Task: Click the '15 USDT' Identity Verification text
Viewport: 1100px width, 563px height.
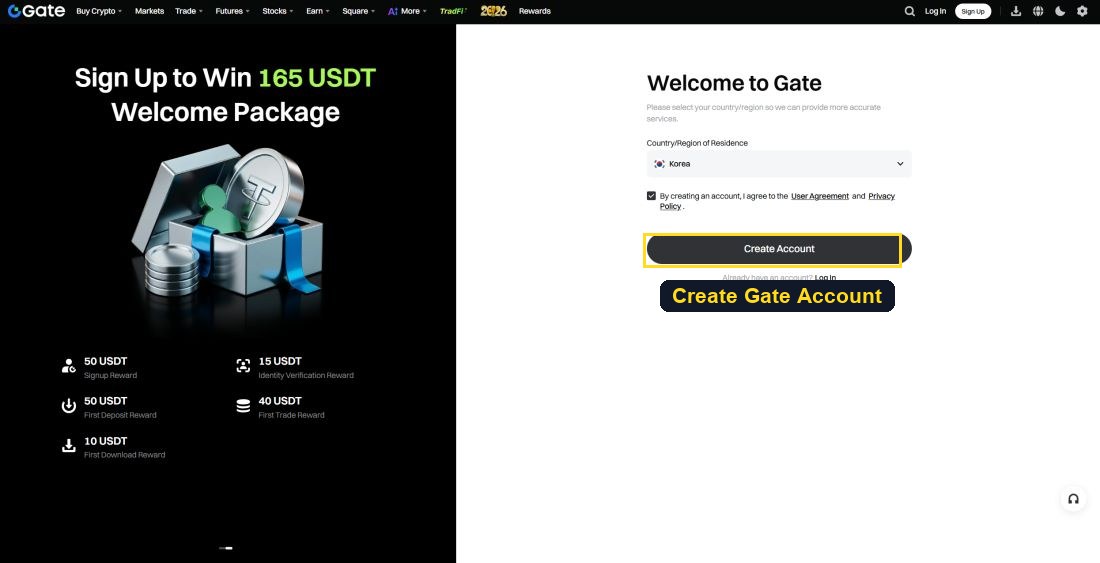Action: point(280,361)
